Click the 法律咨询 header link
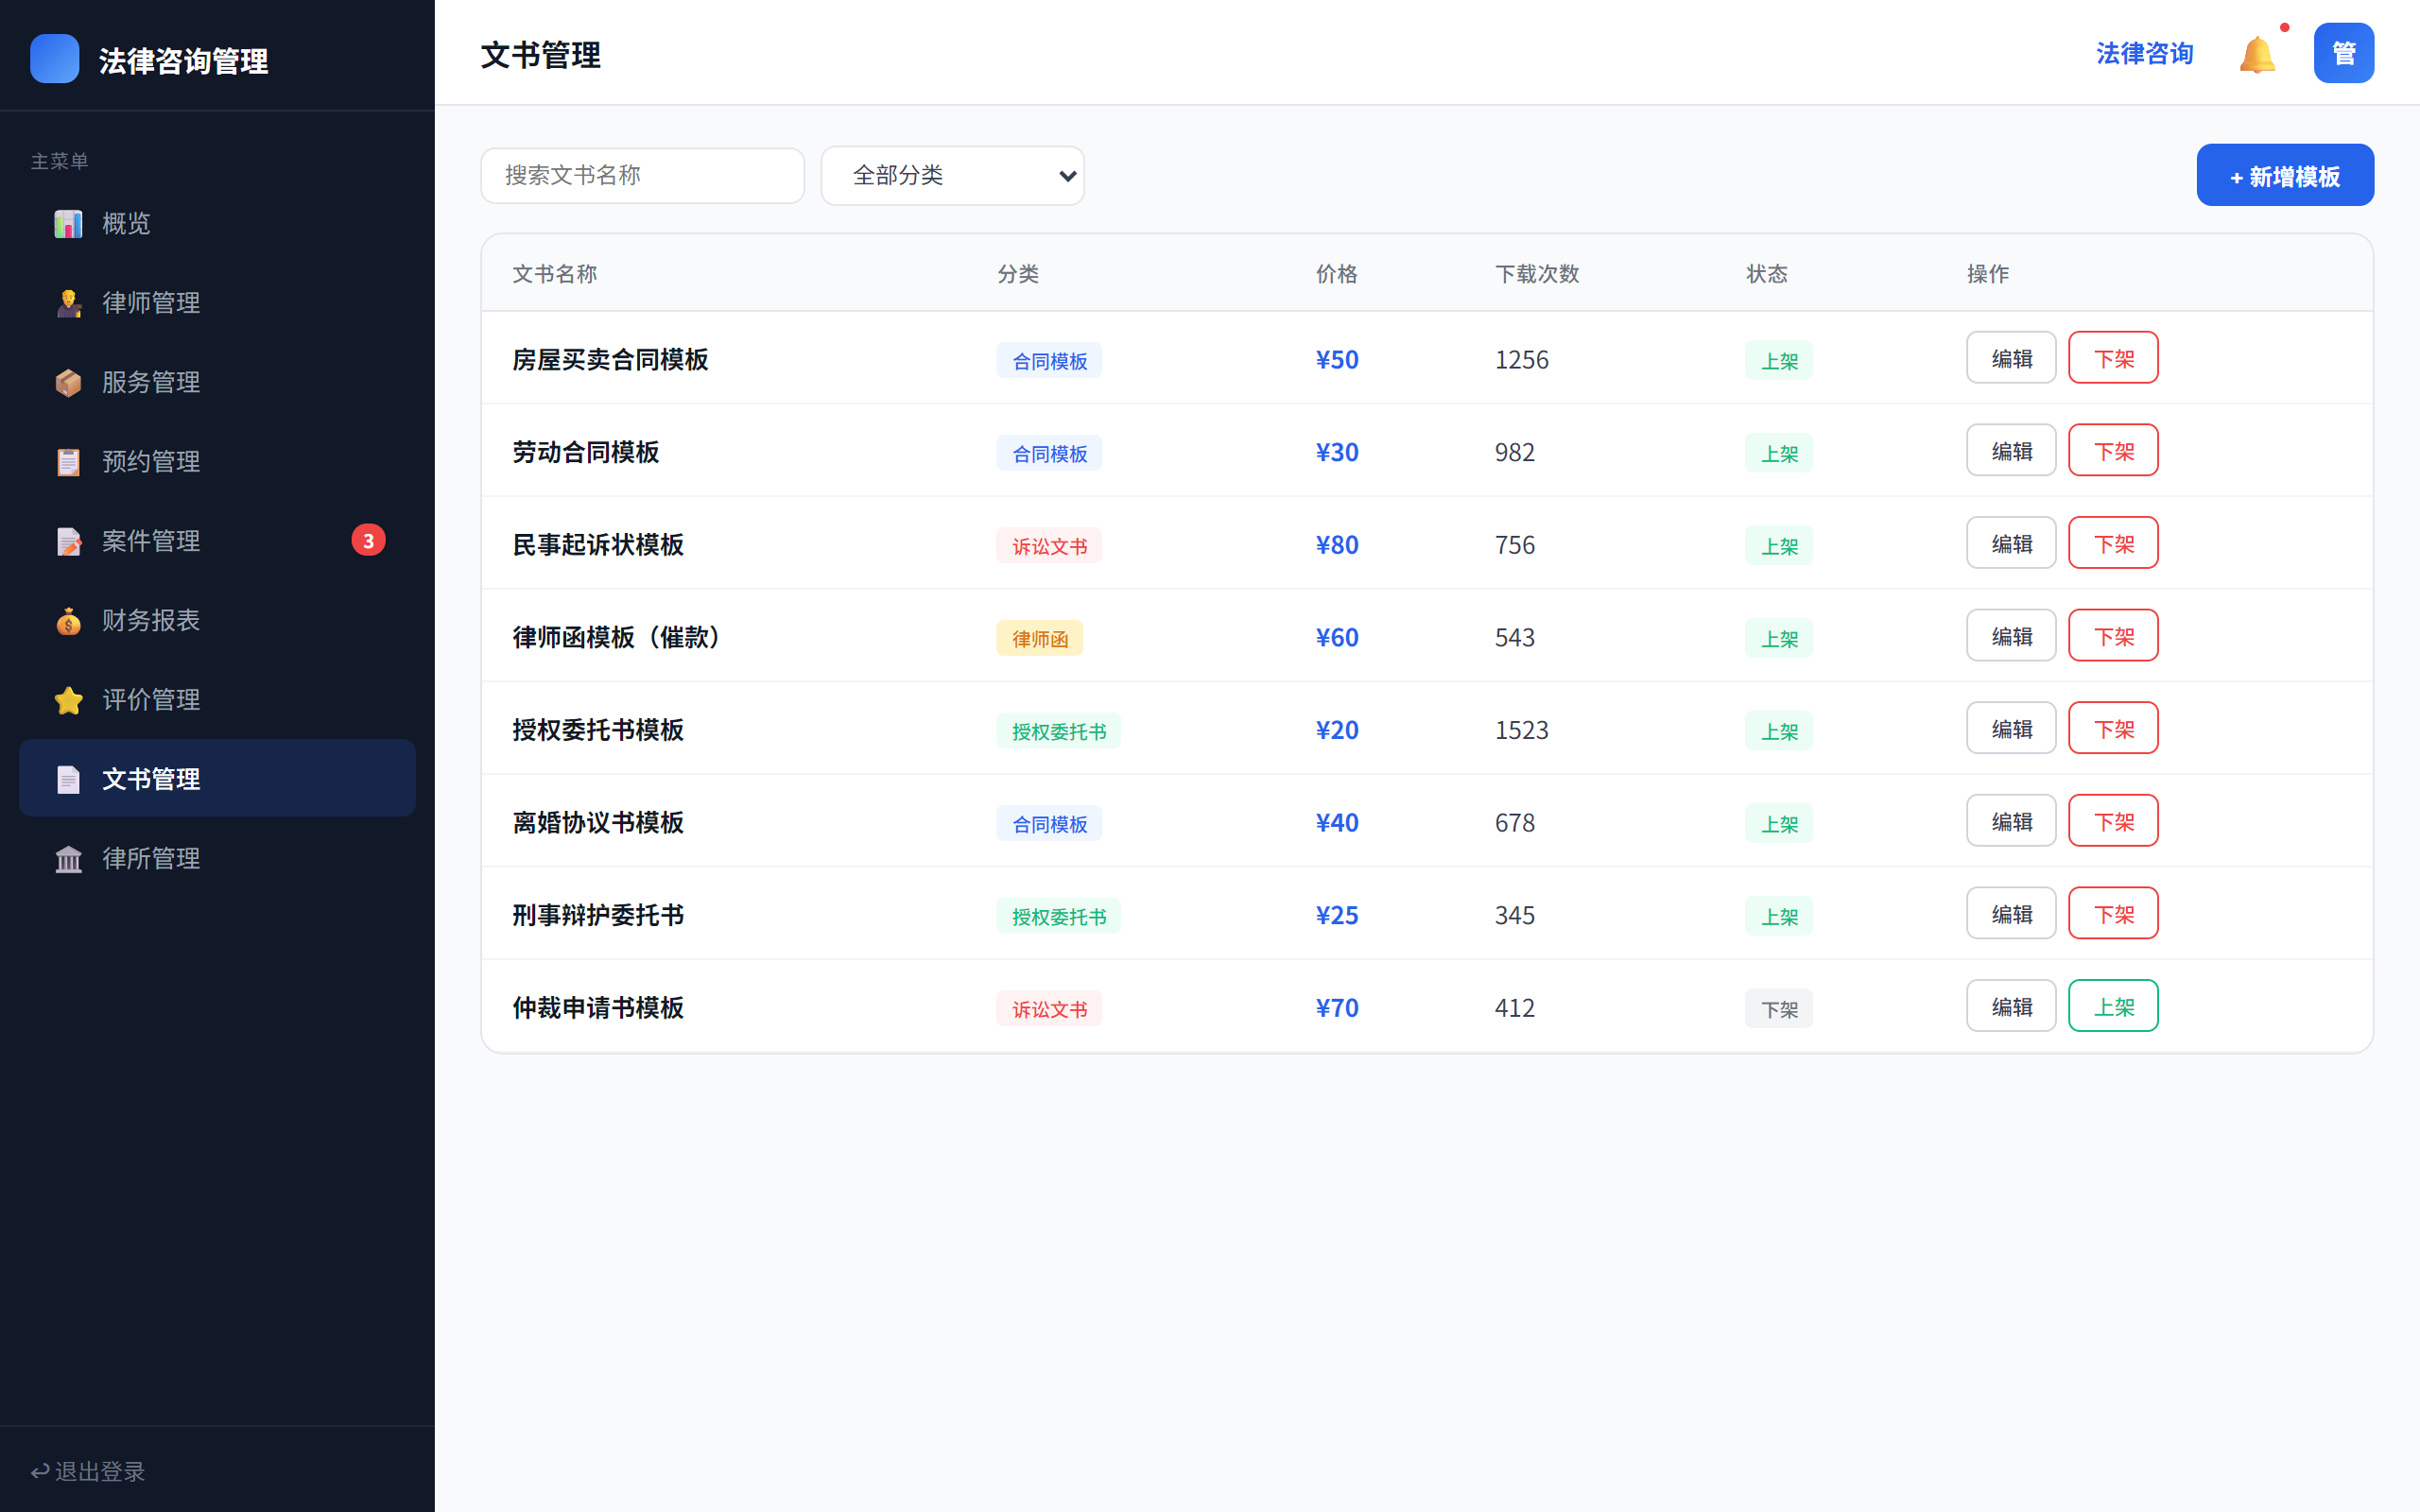 2144,53
